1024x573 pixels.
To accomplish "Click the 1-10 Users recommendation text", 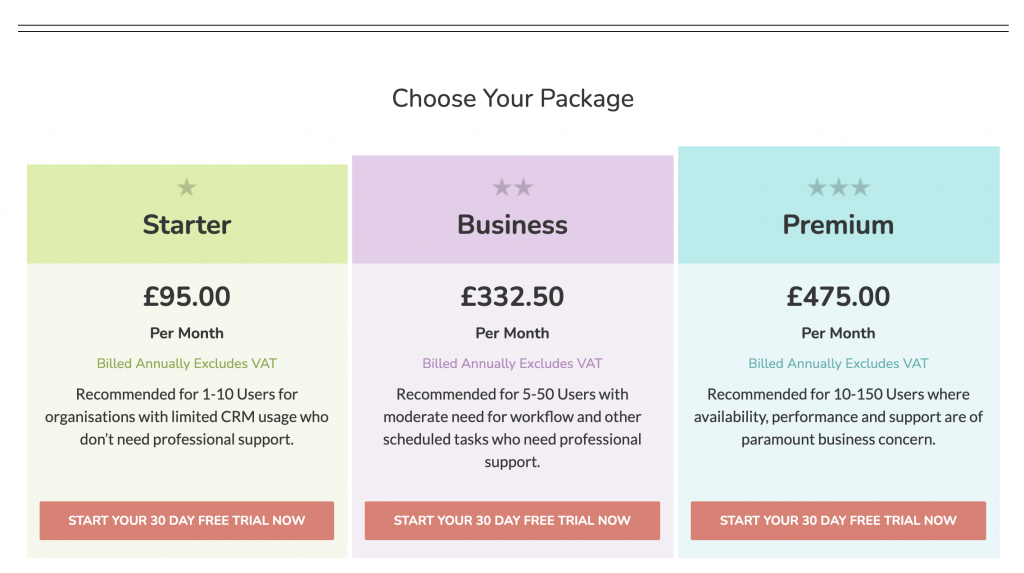I will (x=187, y=417).
